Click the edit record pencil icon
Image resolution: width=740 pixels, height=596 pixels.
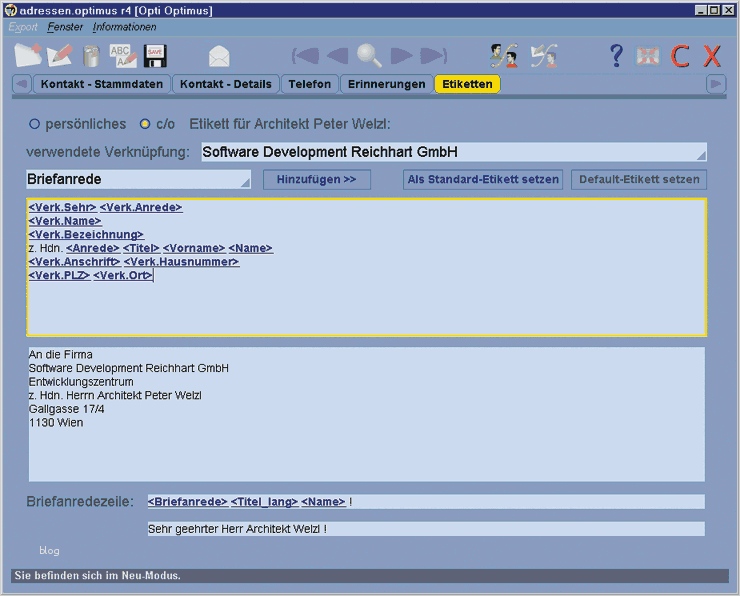point(59,55)
